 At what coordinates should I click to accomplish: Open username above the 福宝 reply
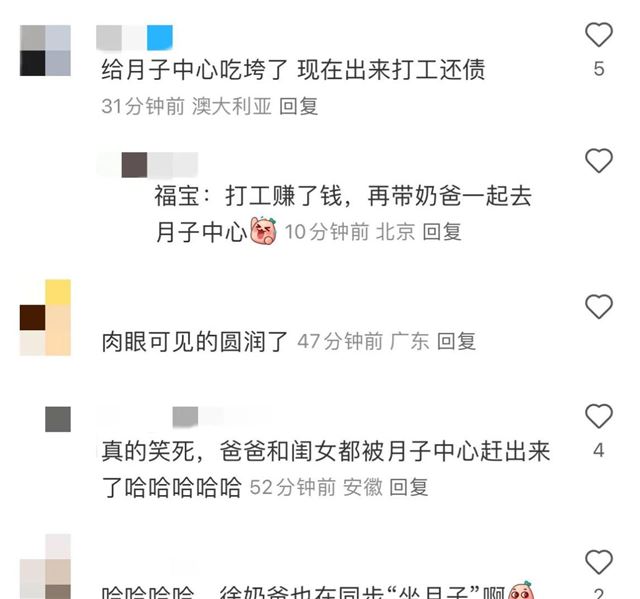pos(148,165)
